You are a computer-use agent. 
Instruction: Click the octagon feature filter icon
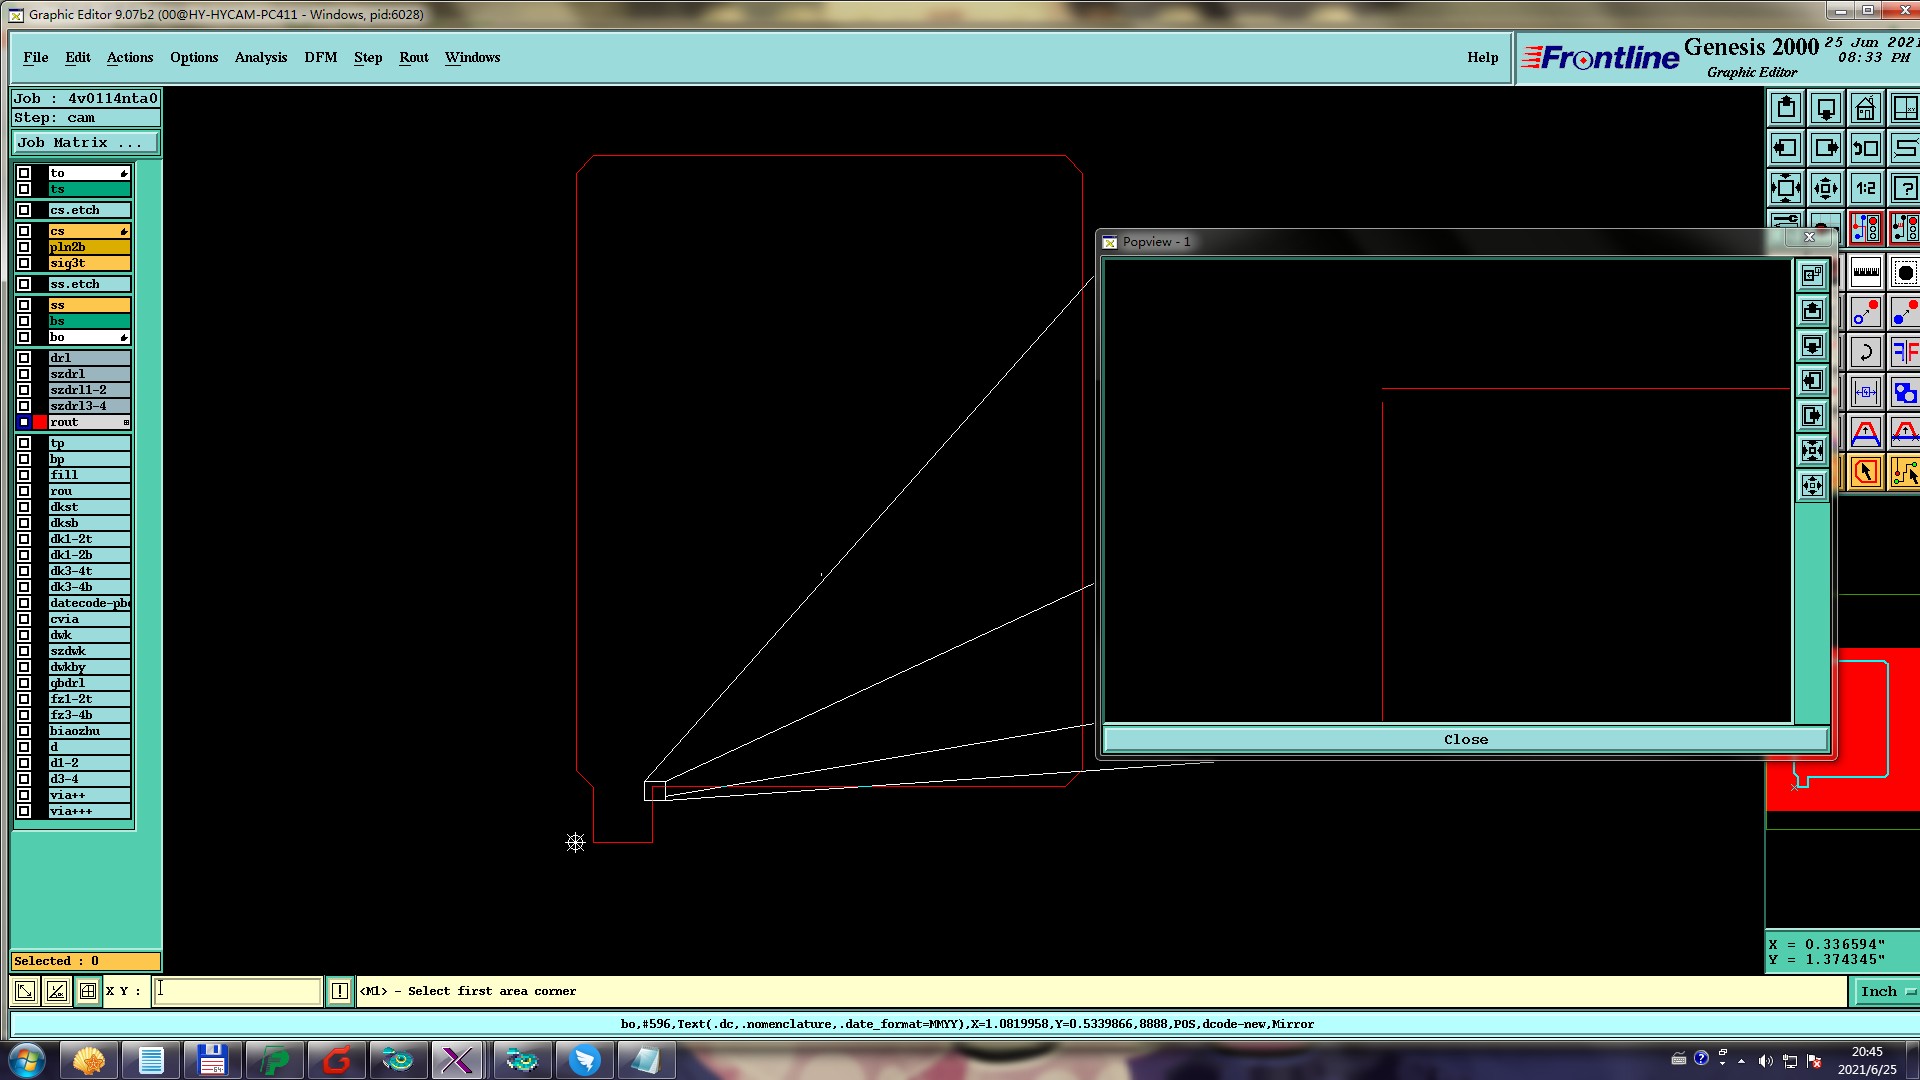click(x=1905, y=272)
